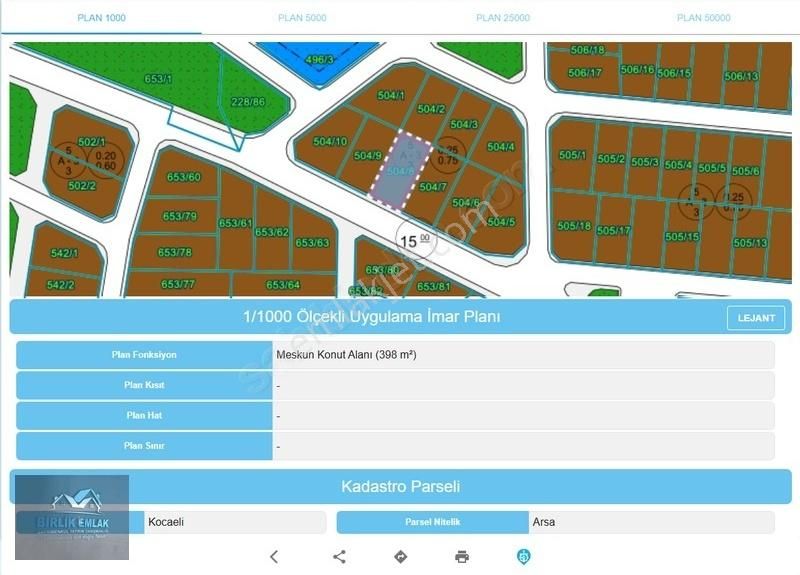Viewport: 800px width, 575px height.
Task: Select parcel 504/9 on the map
Action: [x=368, y=155]
